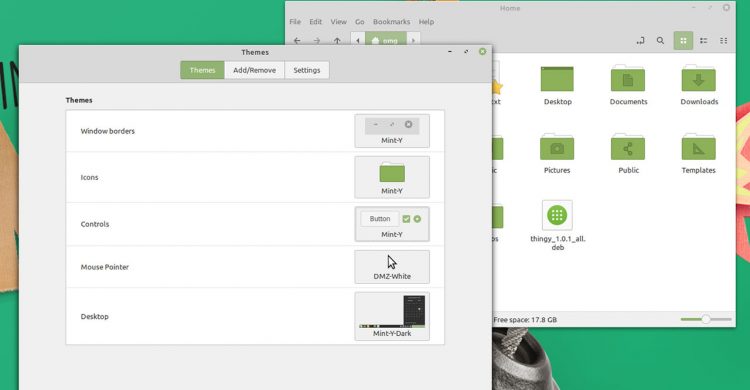
Task: Open File menu in Home window
Action: coord(295,22)
